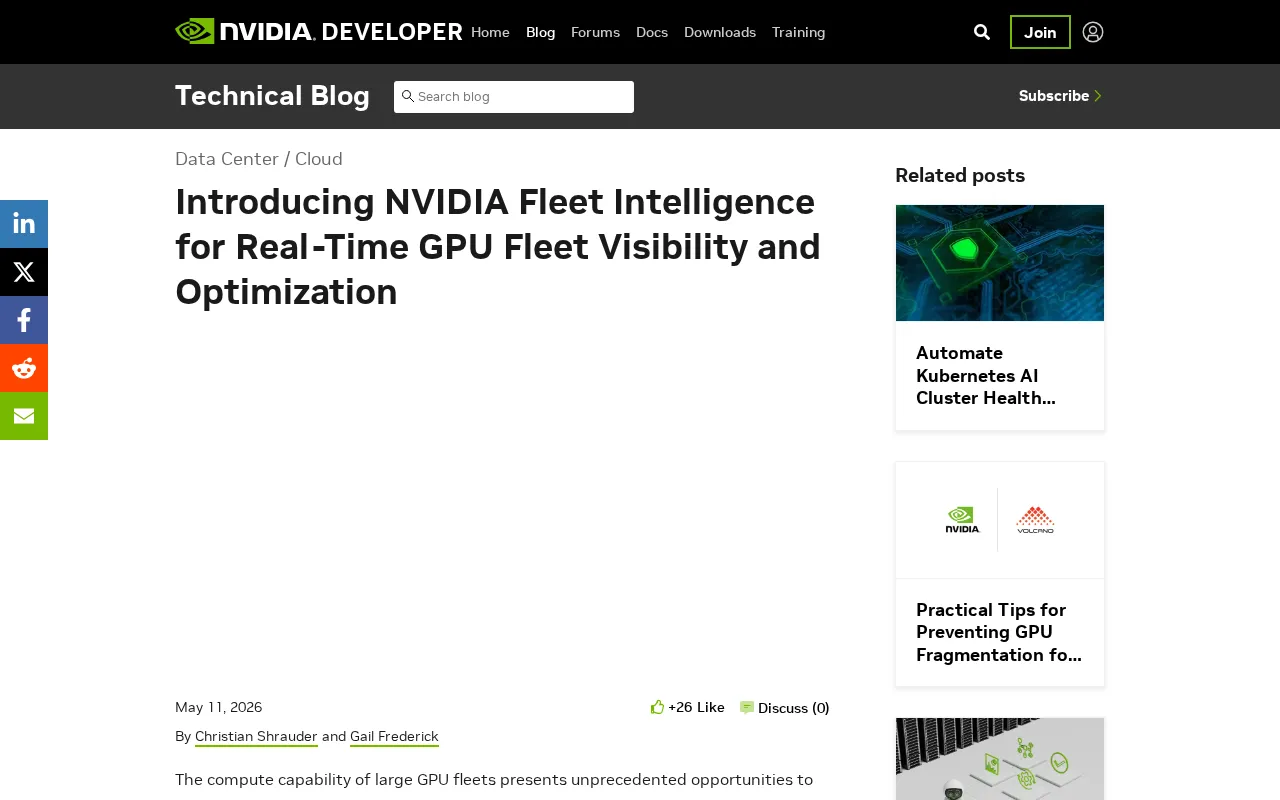Open the site search magnifier icon
This screenshot has width=1280, height=800.
982,32
